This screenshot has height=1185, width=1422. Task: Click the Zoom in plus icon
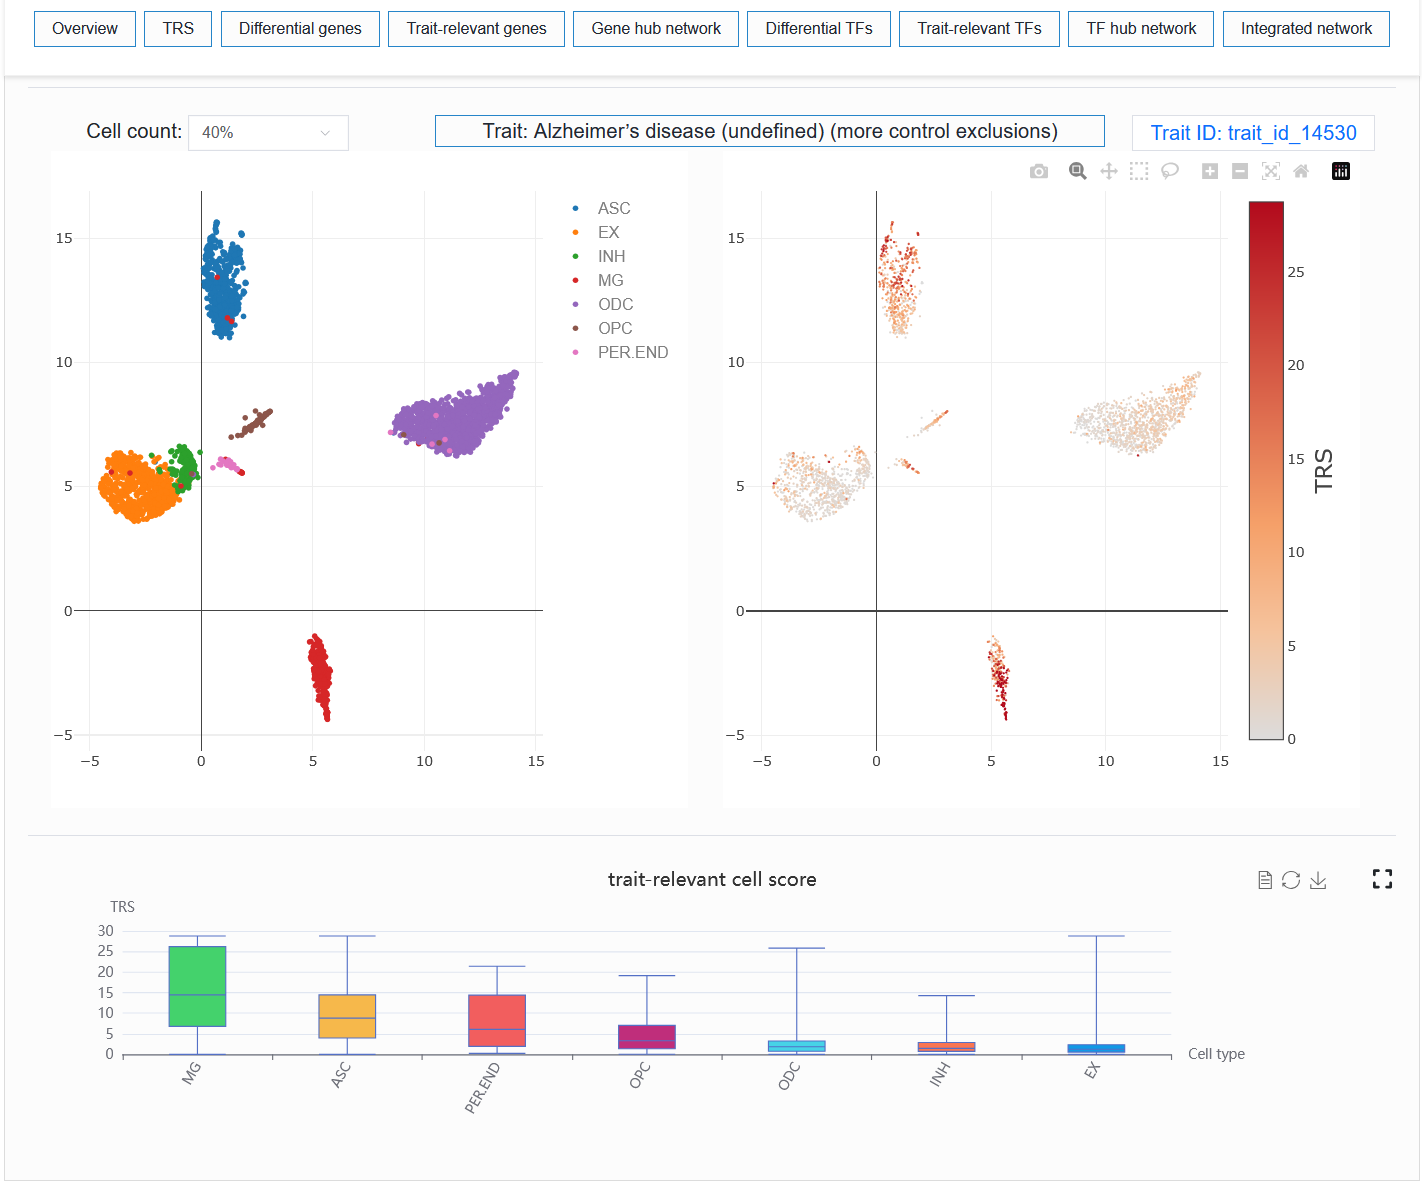click(1210, 171)
